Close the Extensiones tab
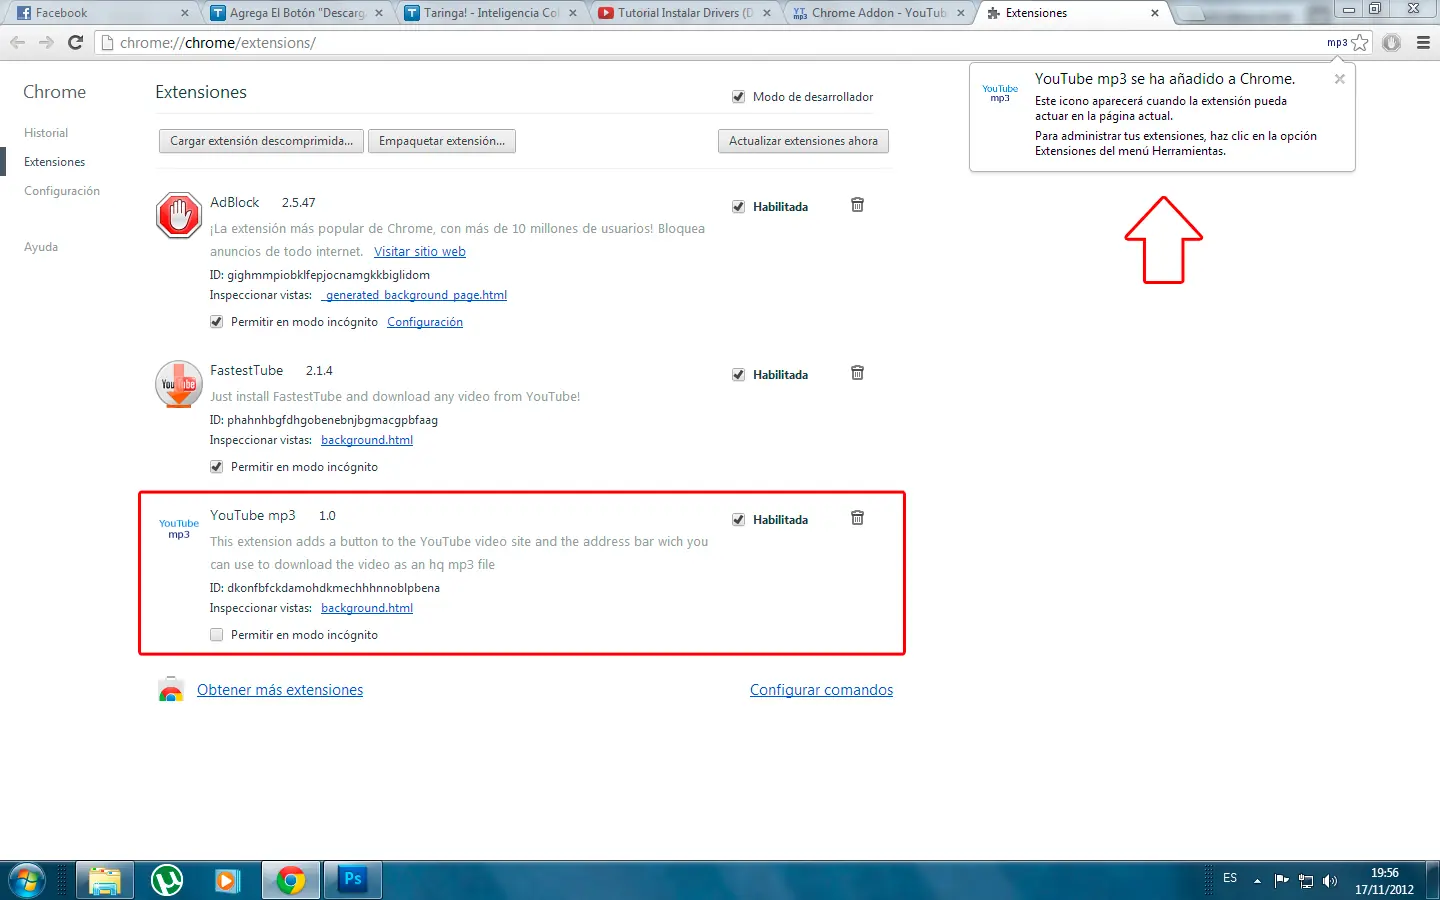 tap(1155, 13)
